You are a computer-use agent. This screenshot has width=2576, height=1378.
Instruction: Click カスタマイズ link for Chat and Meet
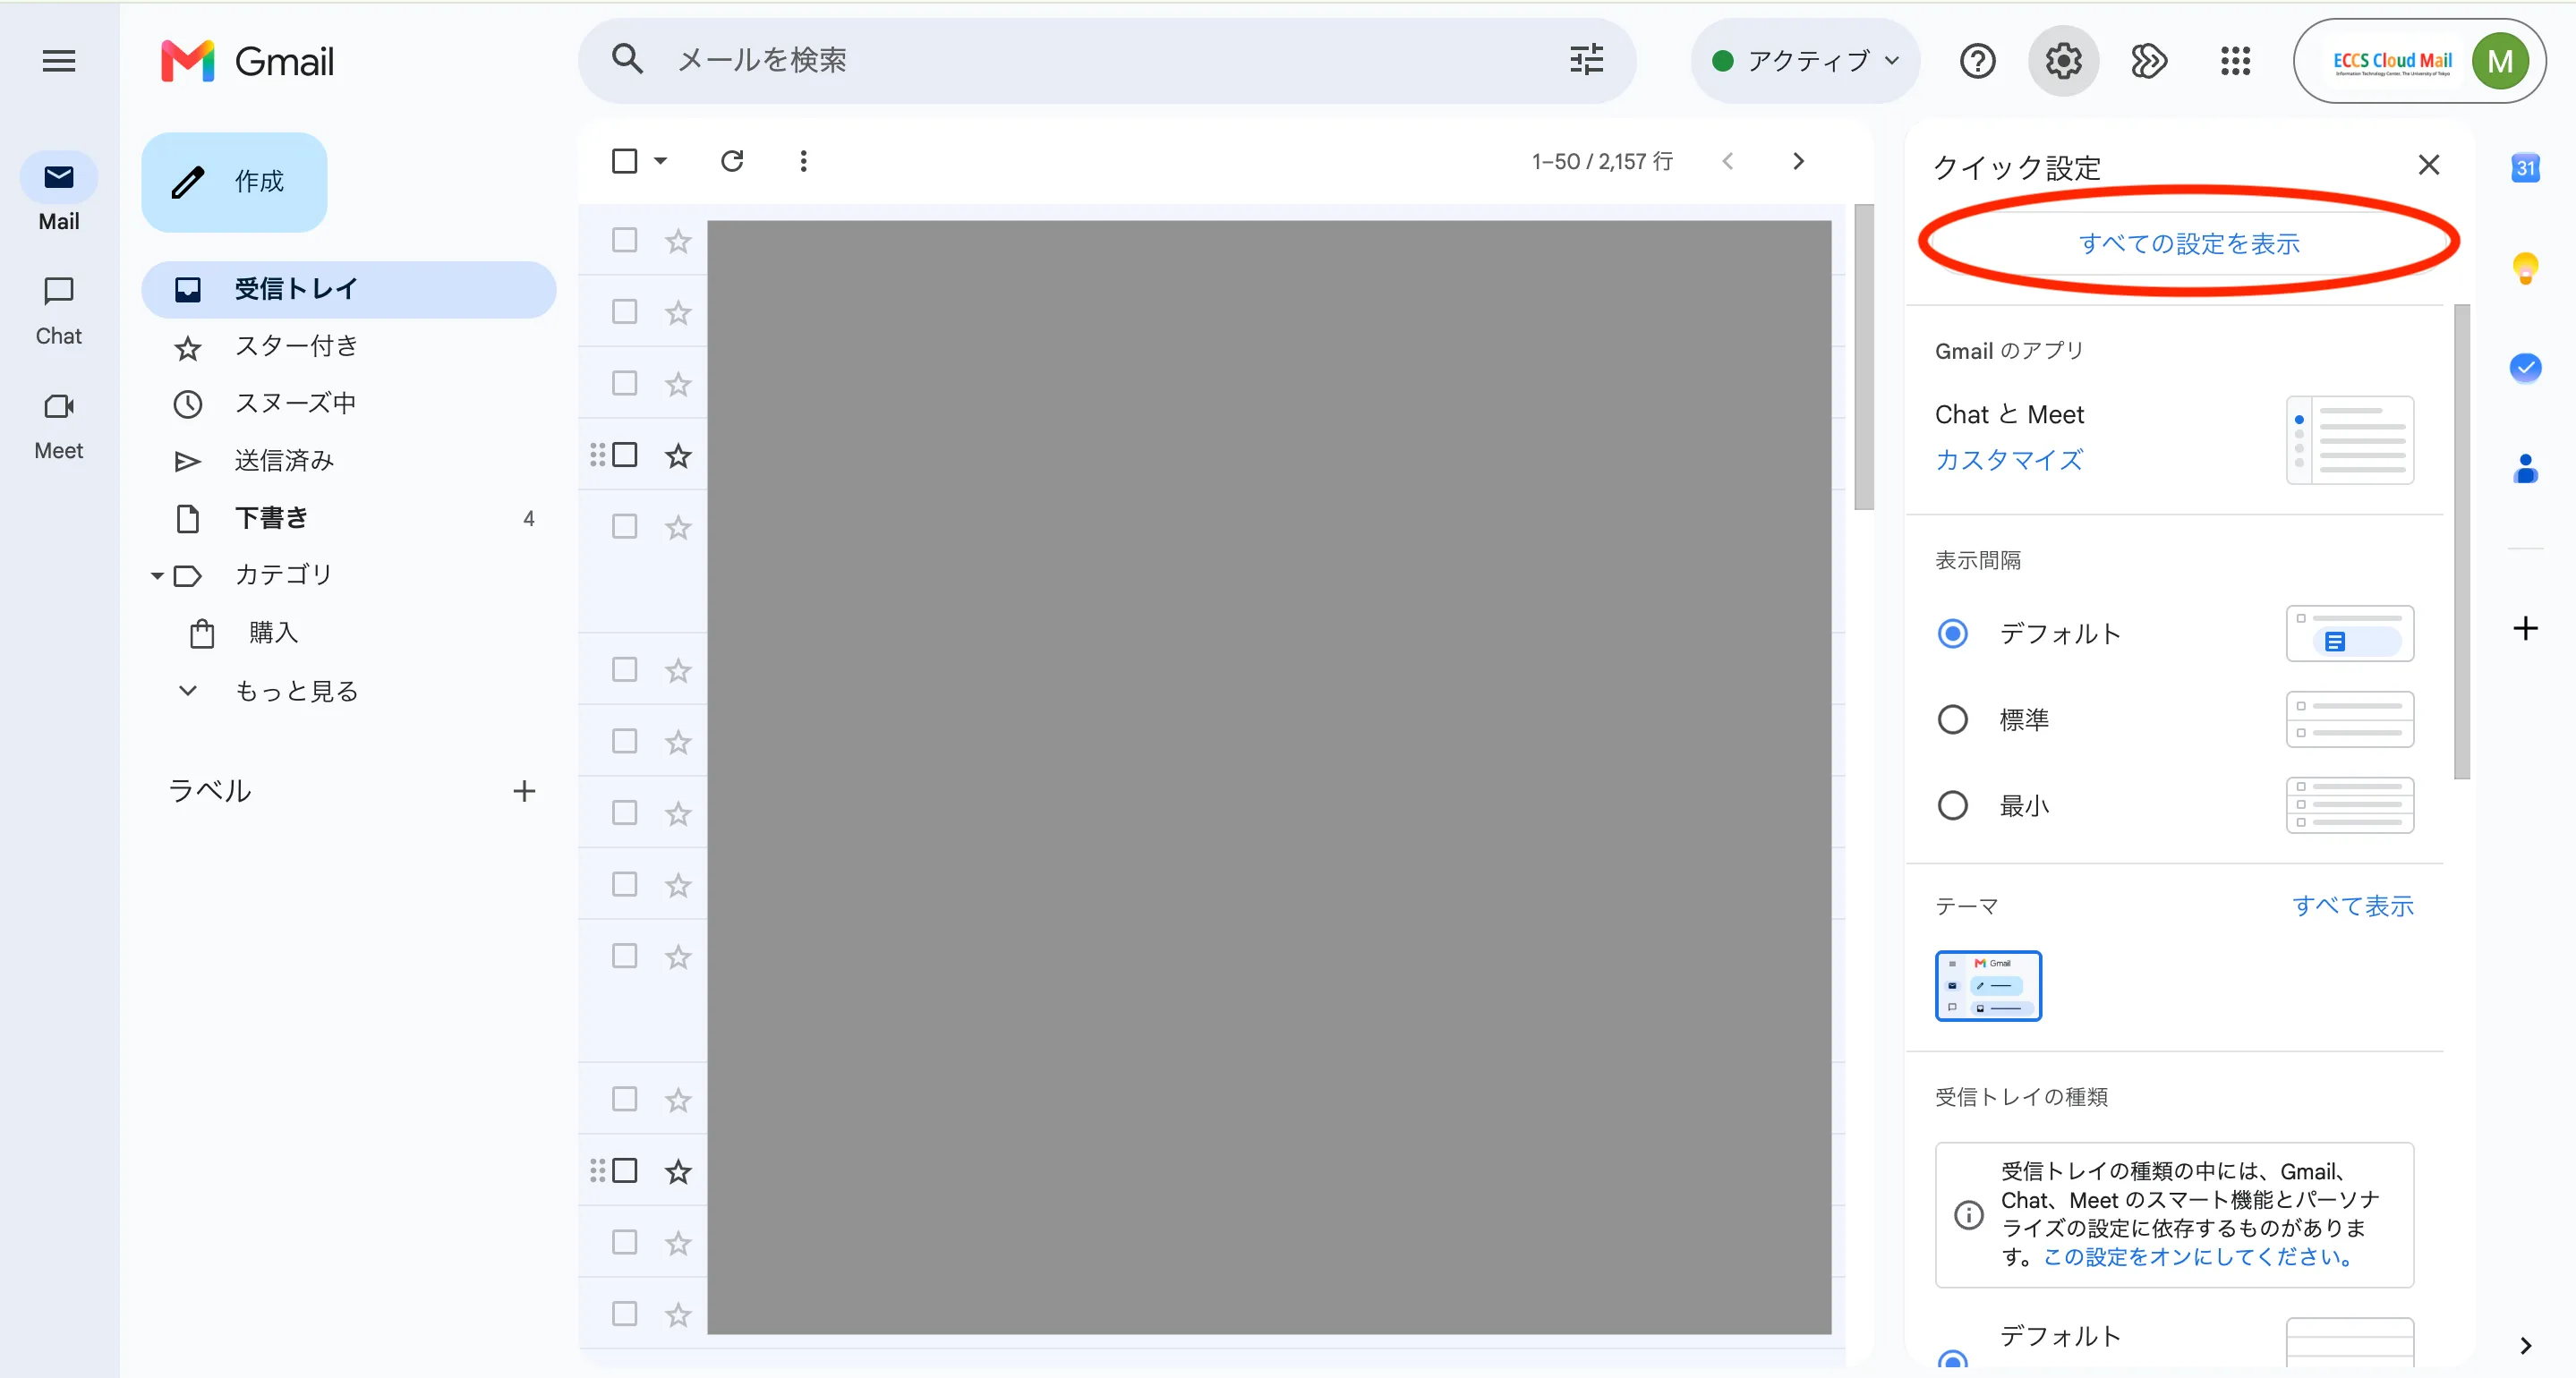point(2009,461)
